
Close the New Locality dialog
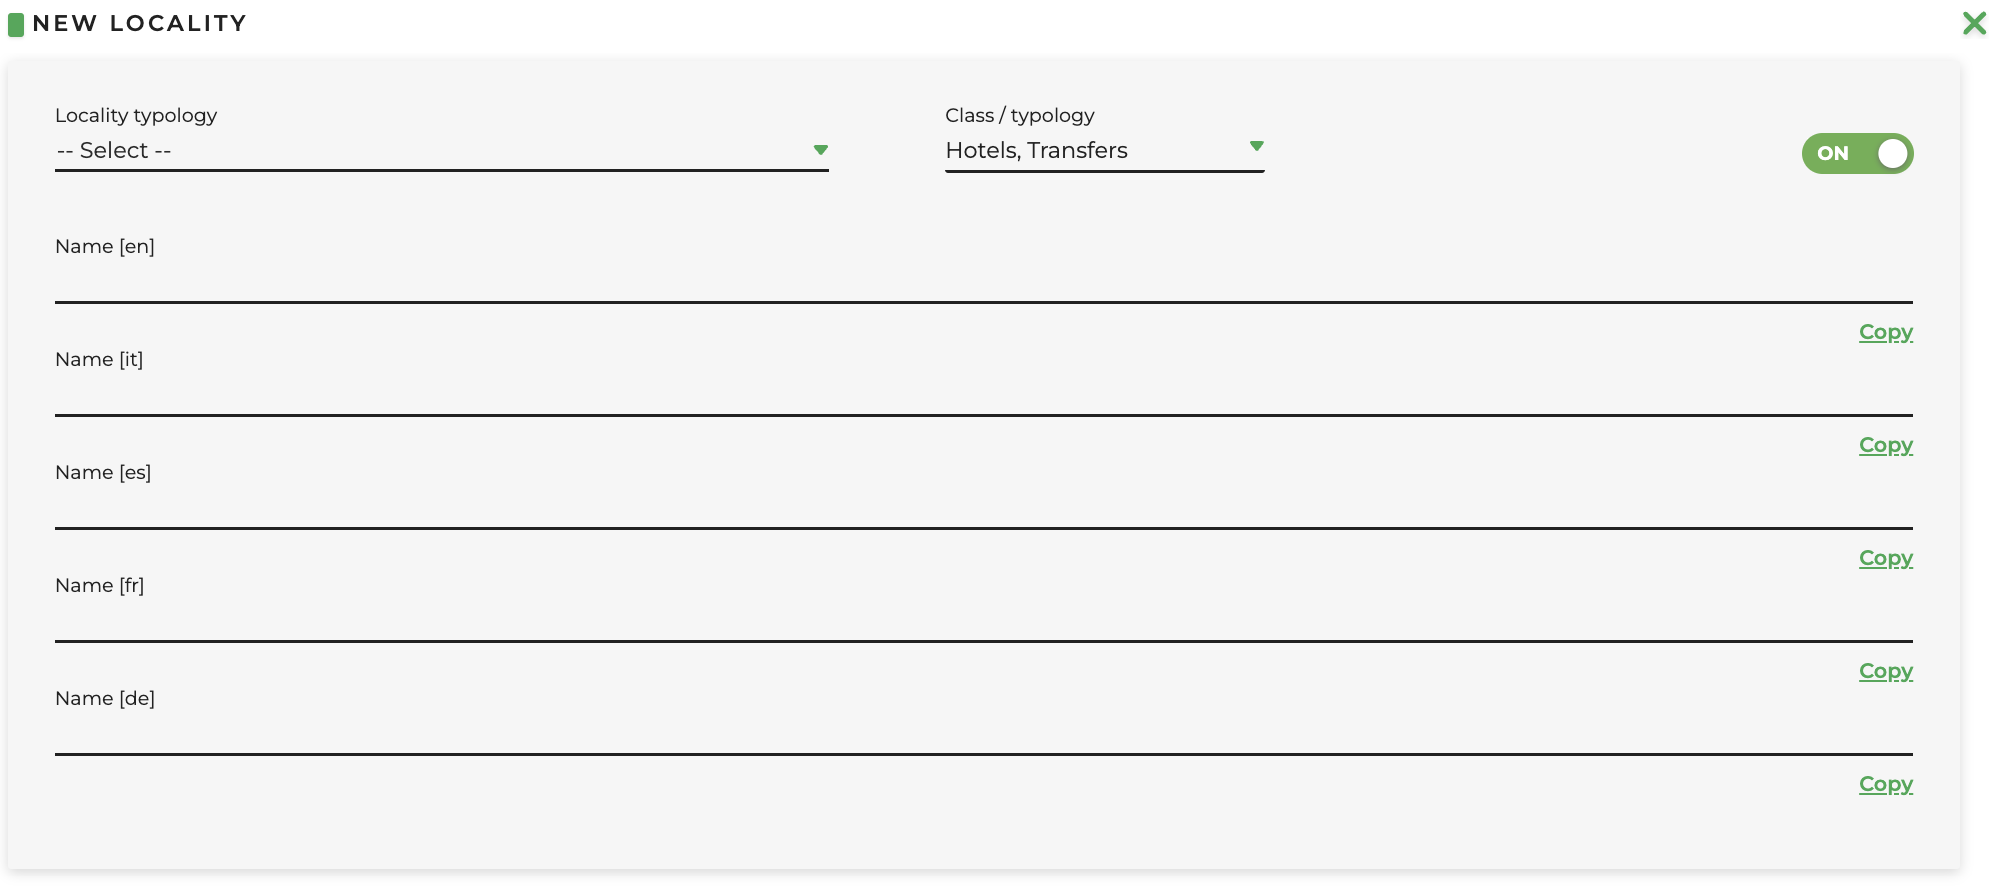1974,23
